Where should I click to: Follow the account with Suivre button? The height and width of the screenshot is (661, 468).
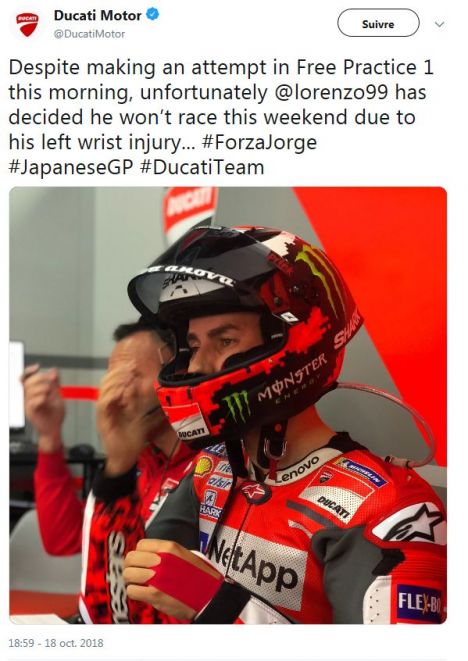(x=378, y=23)
